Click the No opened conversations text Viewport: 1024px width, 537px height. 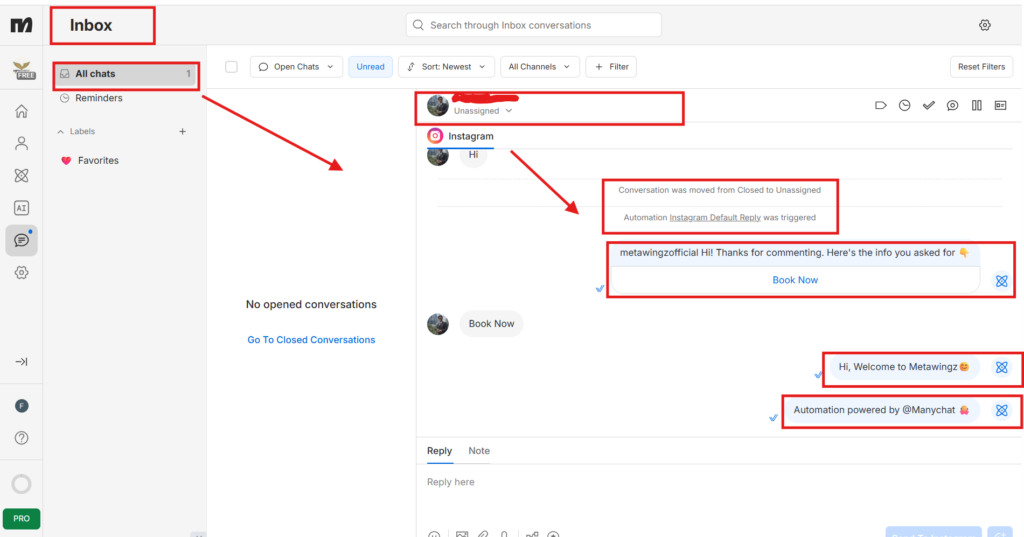point(311,304)
